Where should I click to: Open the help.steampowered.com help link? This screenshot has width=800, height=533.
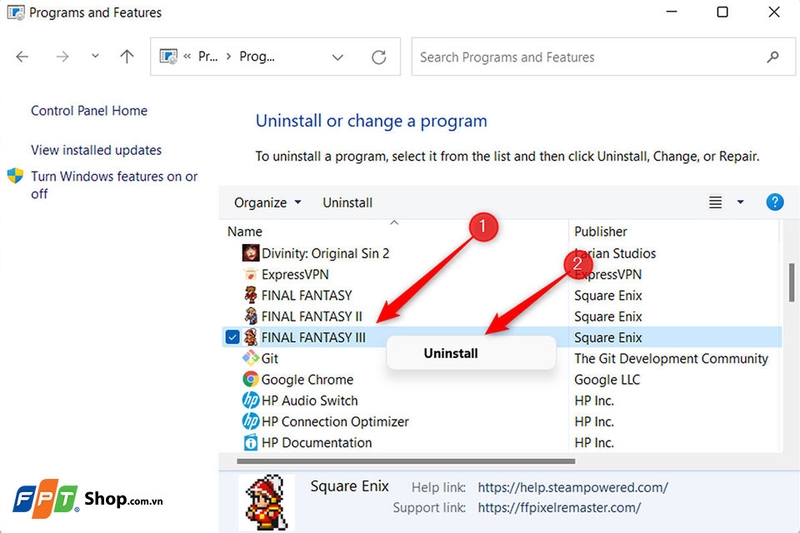573,488
